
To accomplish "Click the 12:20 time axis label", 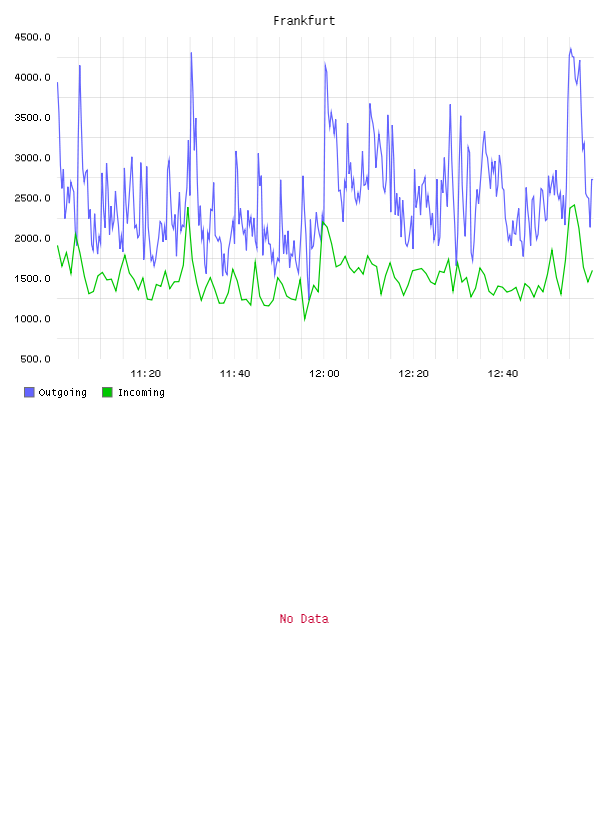I will tap(413, 374).
